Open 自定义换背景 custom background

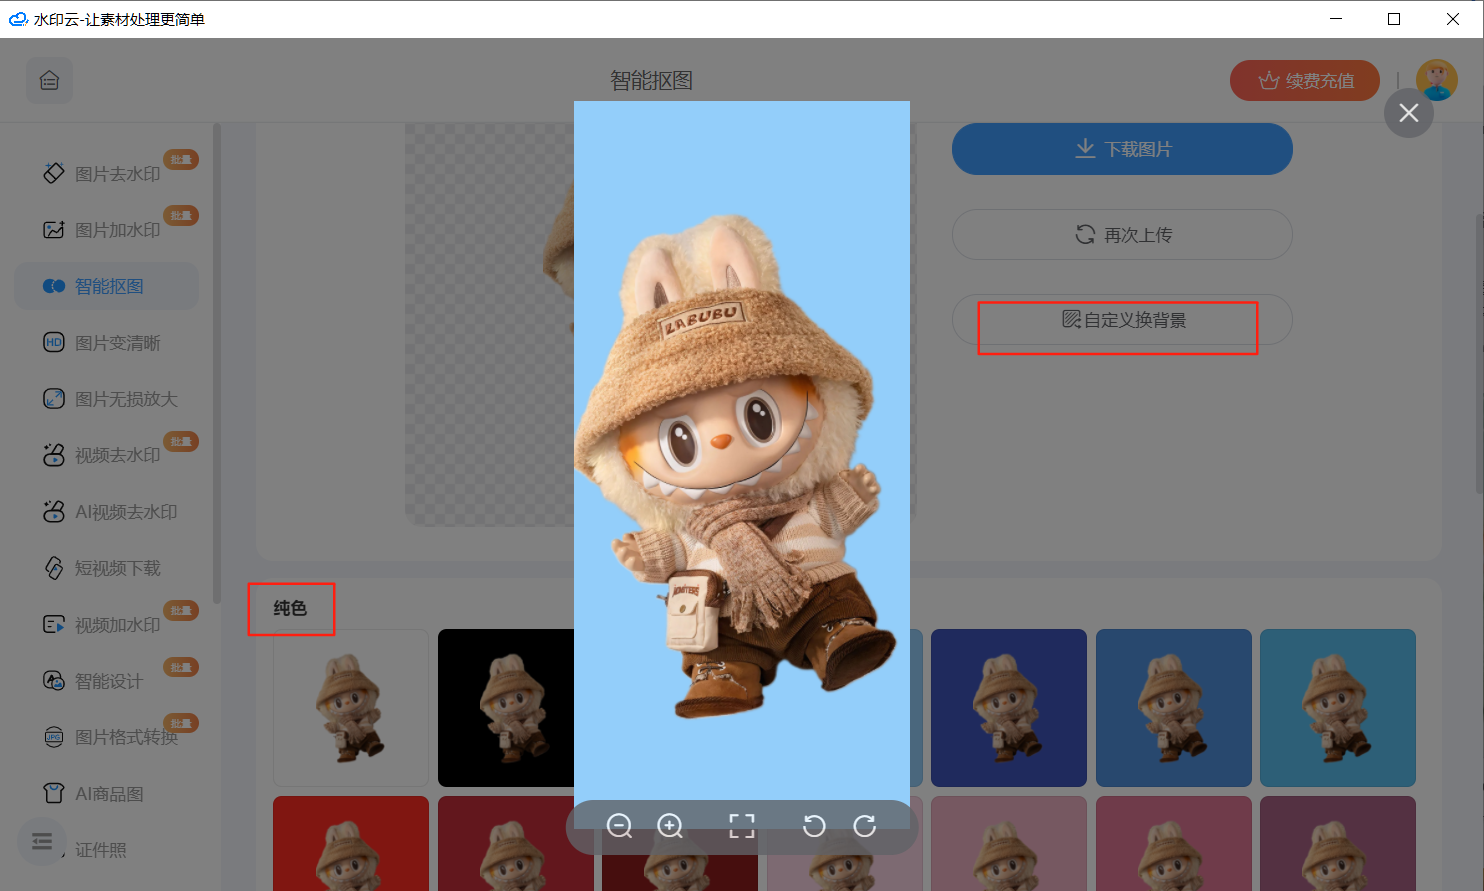click(x=1122, y=320)
